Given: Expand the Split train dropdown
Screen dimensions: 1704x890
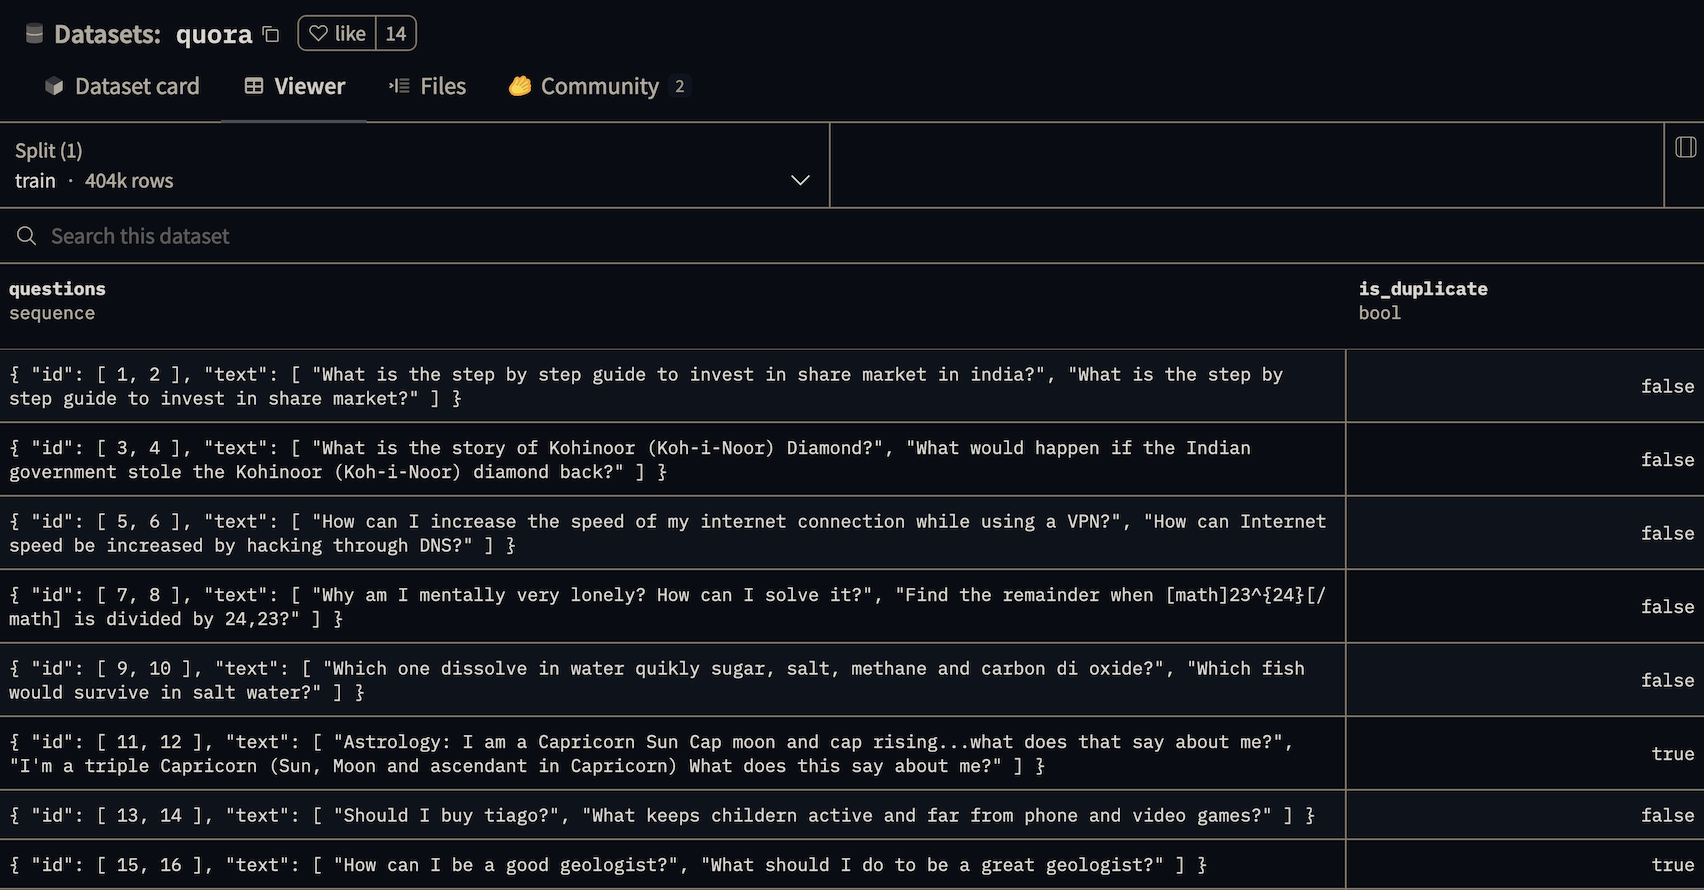Looking at the screenshot, I should 414,165.
